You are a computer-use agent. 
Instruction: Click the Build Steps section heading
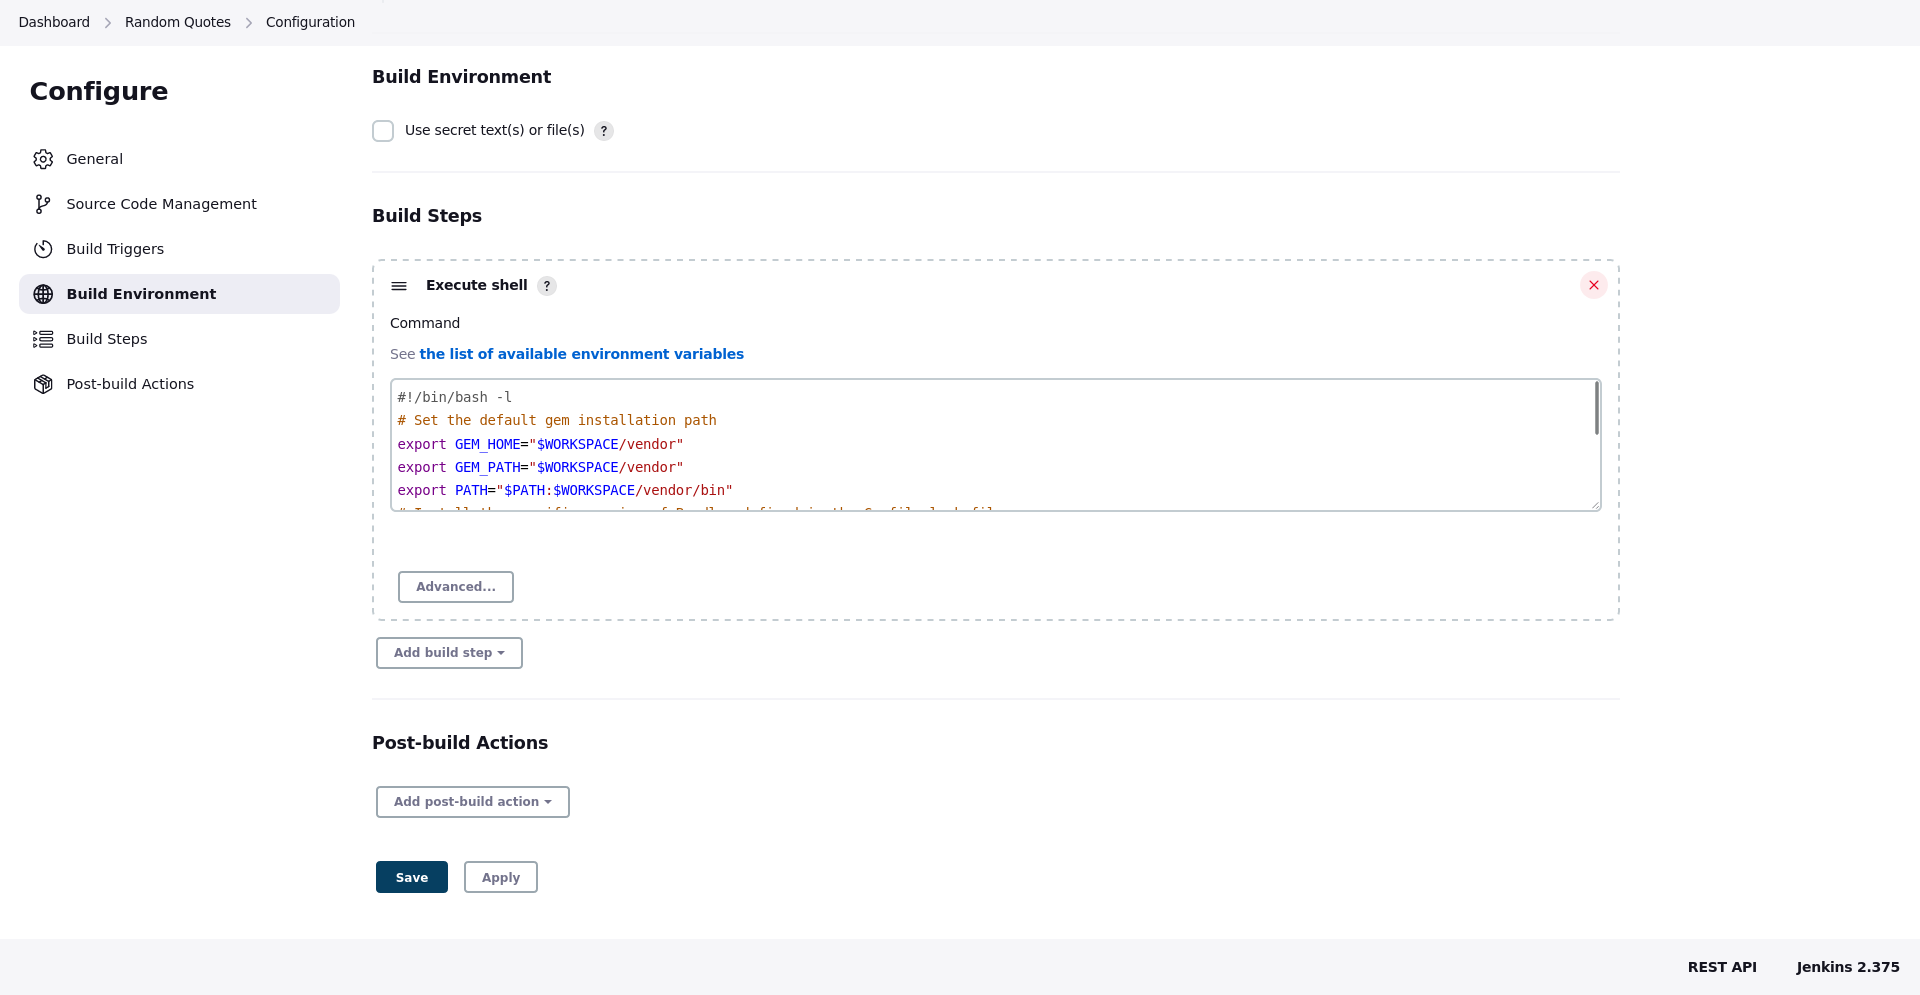click(427, 216)
